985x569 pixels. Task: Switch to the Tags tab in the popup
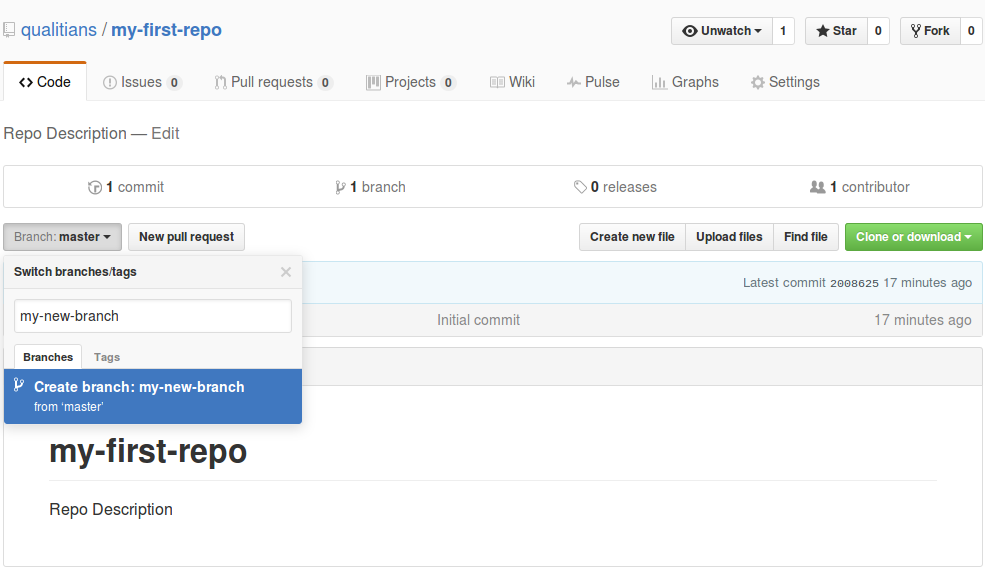coord(107,357)
